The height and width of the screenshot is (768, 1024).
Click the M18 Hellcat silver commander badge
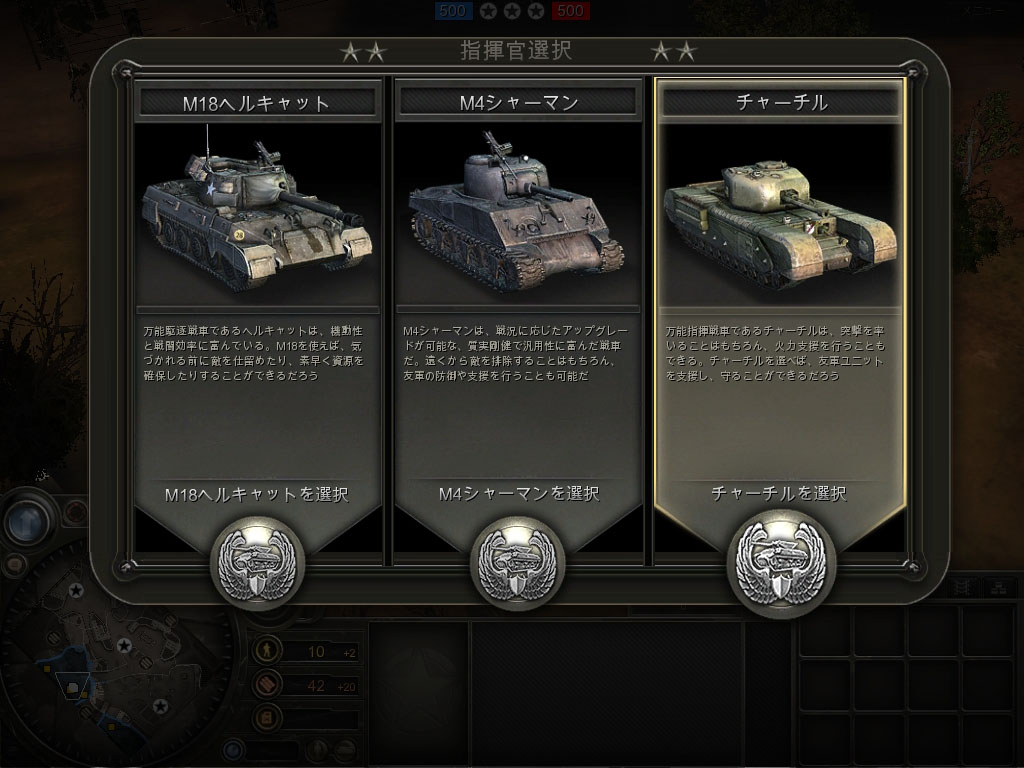[x=257, y=564]
